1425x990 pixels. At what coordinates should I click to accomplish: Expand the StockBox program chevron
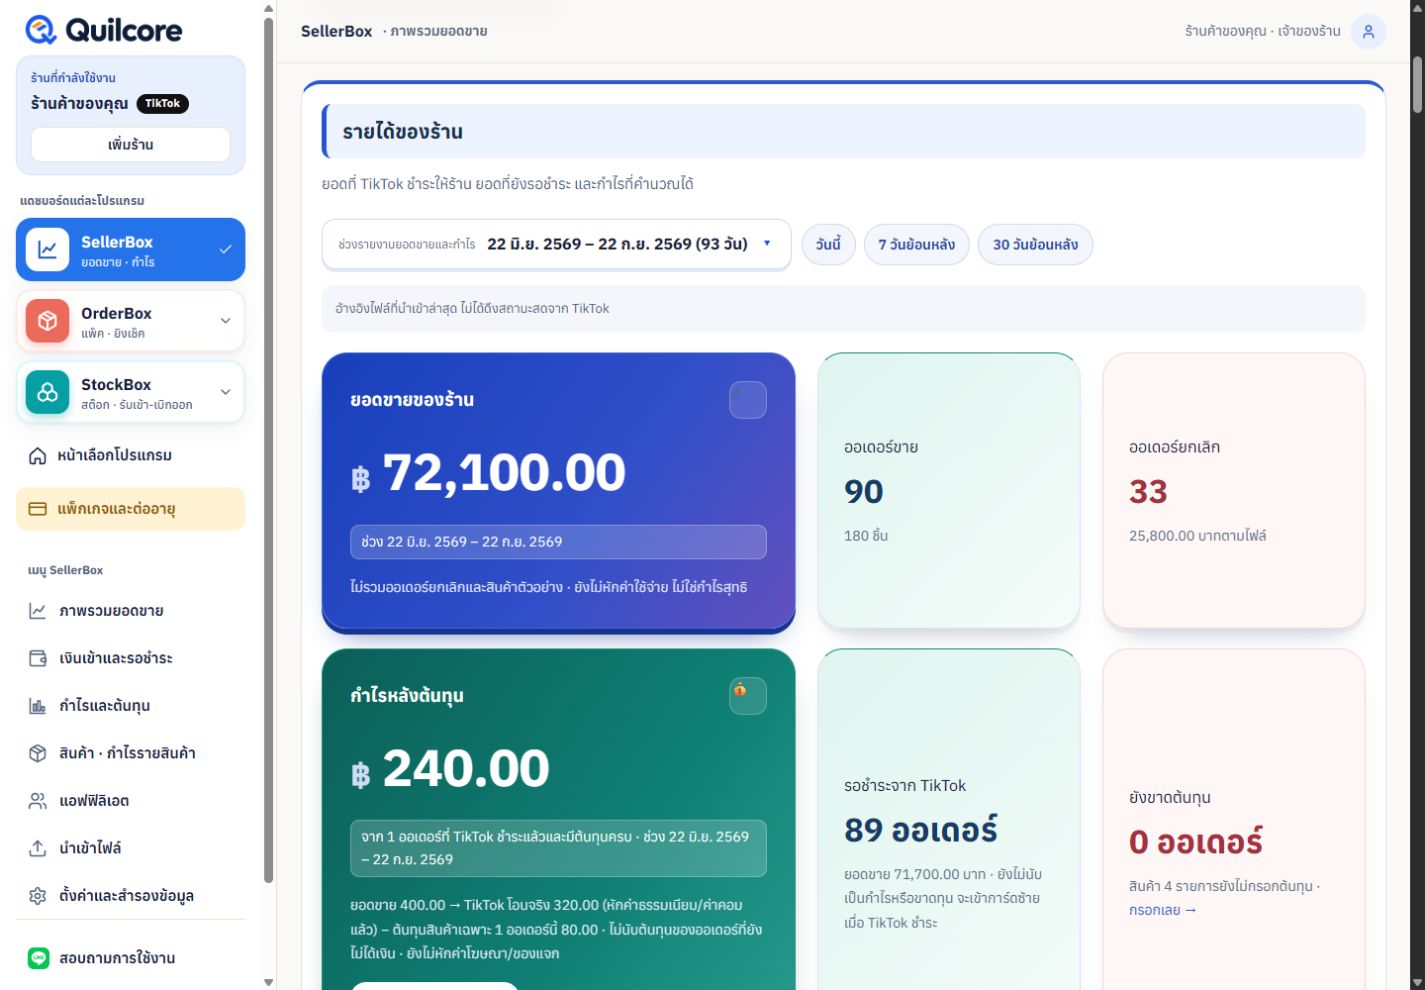(x=225, y=392)
